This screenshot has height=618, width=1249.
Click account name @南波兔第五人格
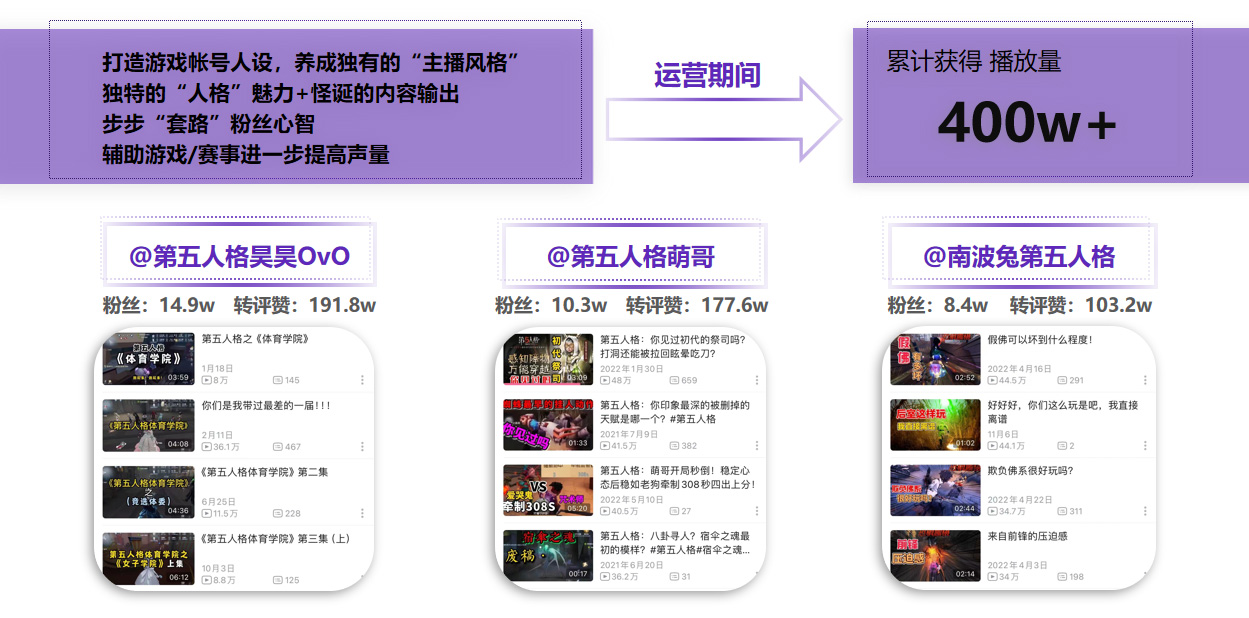point(1019,256)
